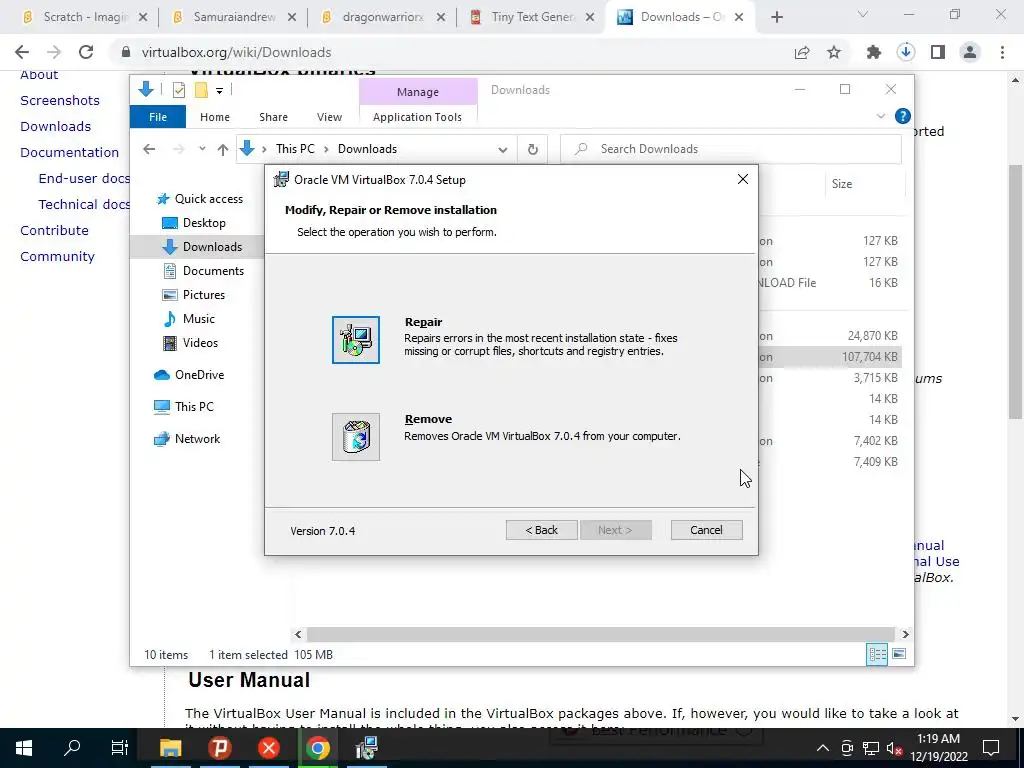Switch to Scratch browser tab

tap(84, 17)
